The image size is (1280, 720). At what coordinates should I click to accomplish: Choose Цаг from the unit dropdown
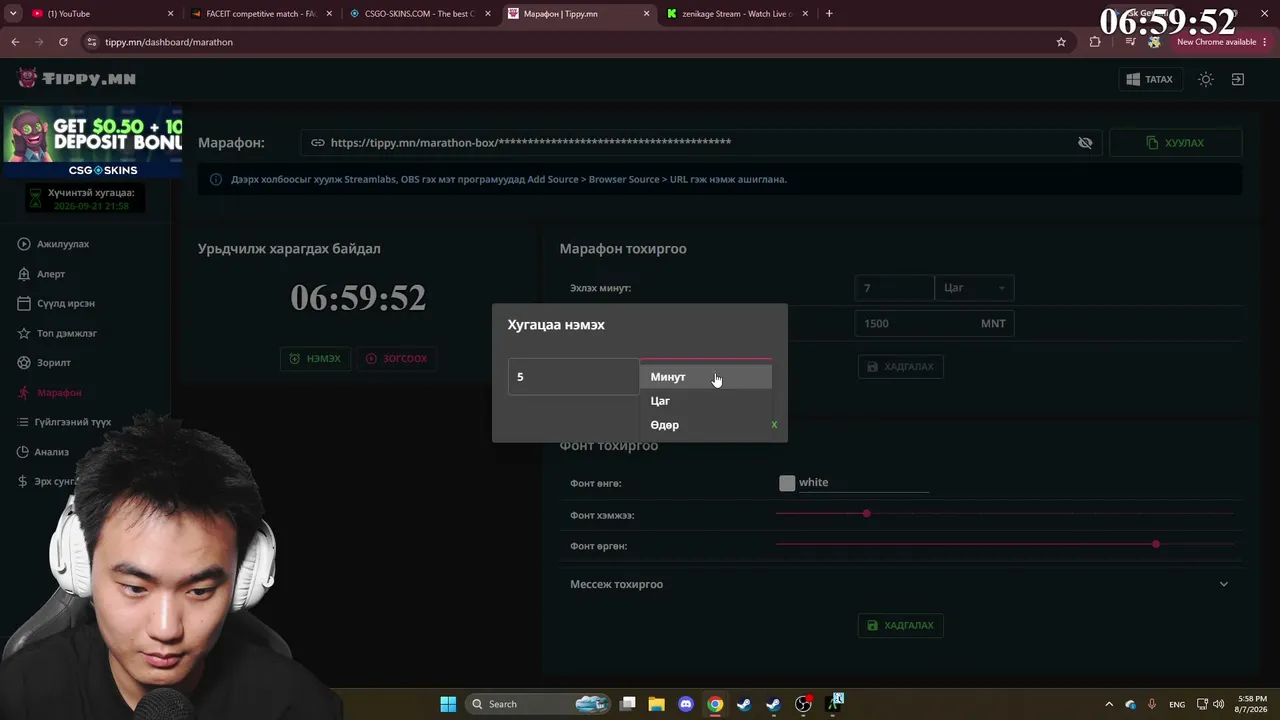point(706,401)
